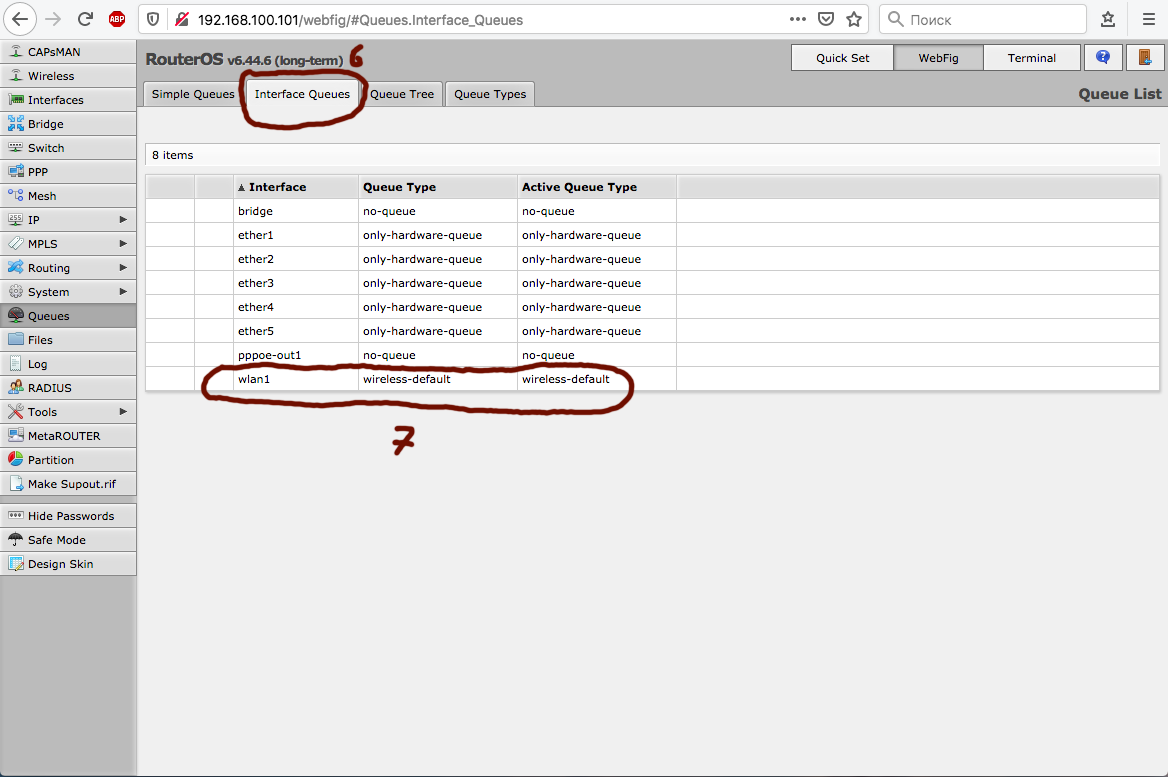Viewport: 1168px width, 777px height.
Task: Open the ether2 interface queue
Action: [653, 259]
